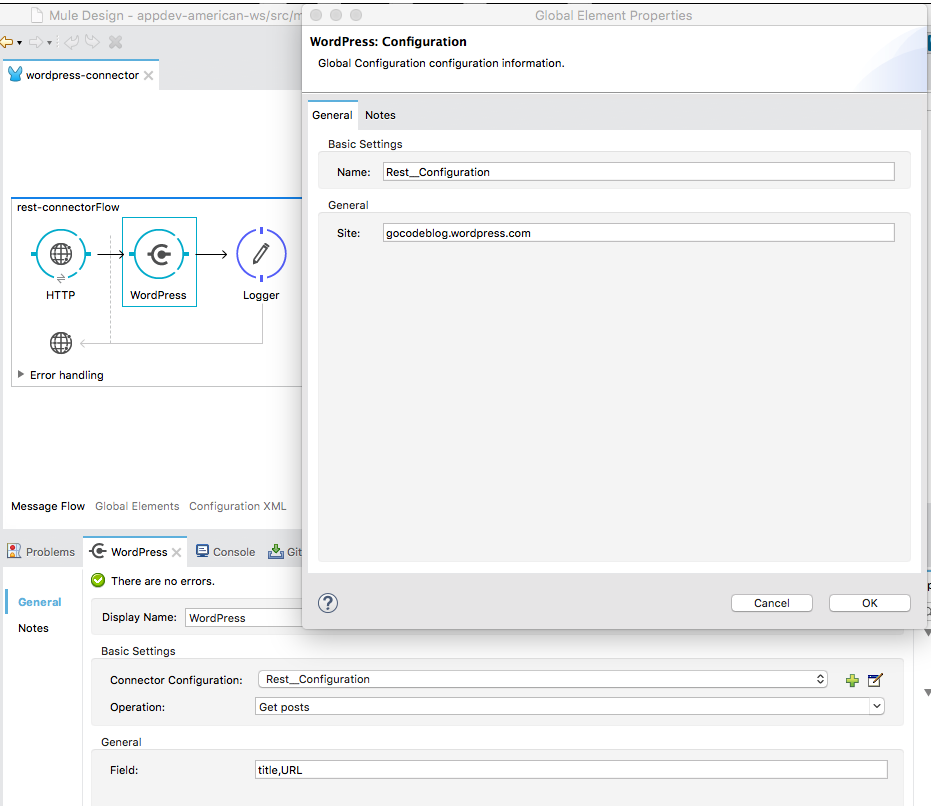This screenshot has height=806, width=931.
Task: Cancel the Global Element Properties dialog
Action: coord(771,603)
